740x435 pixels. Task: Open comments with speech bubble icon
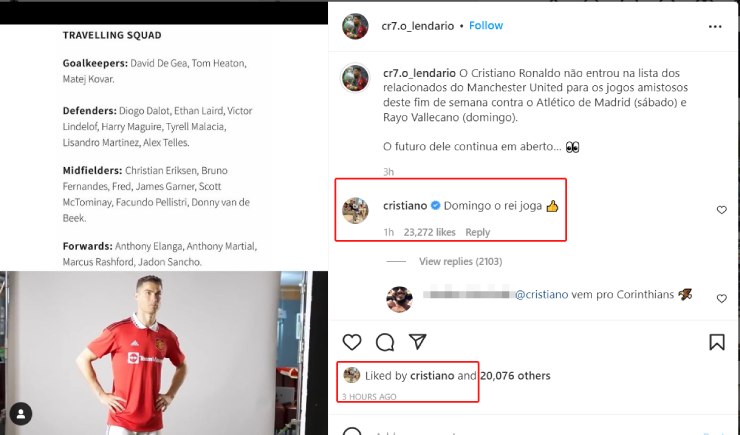pos(385,342)
